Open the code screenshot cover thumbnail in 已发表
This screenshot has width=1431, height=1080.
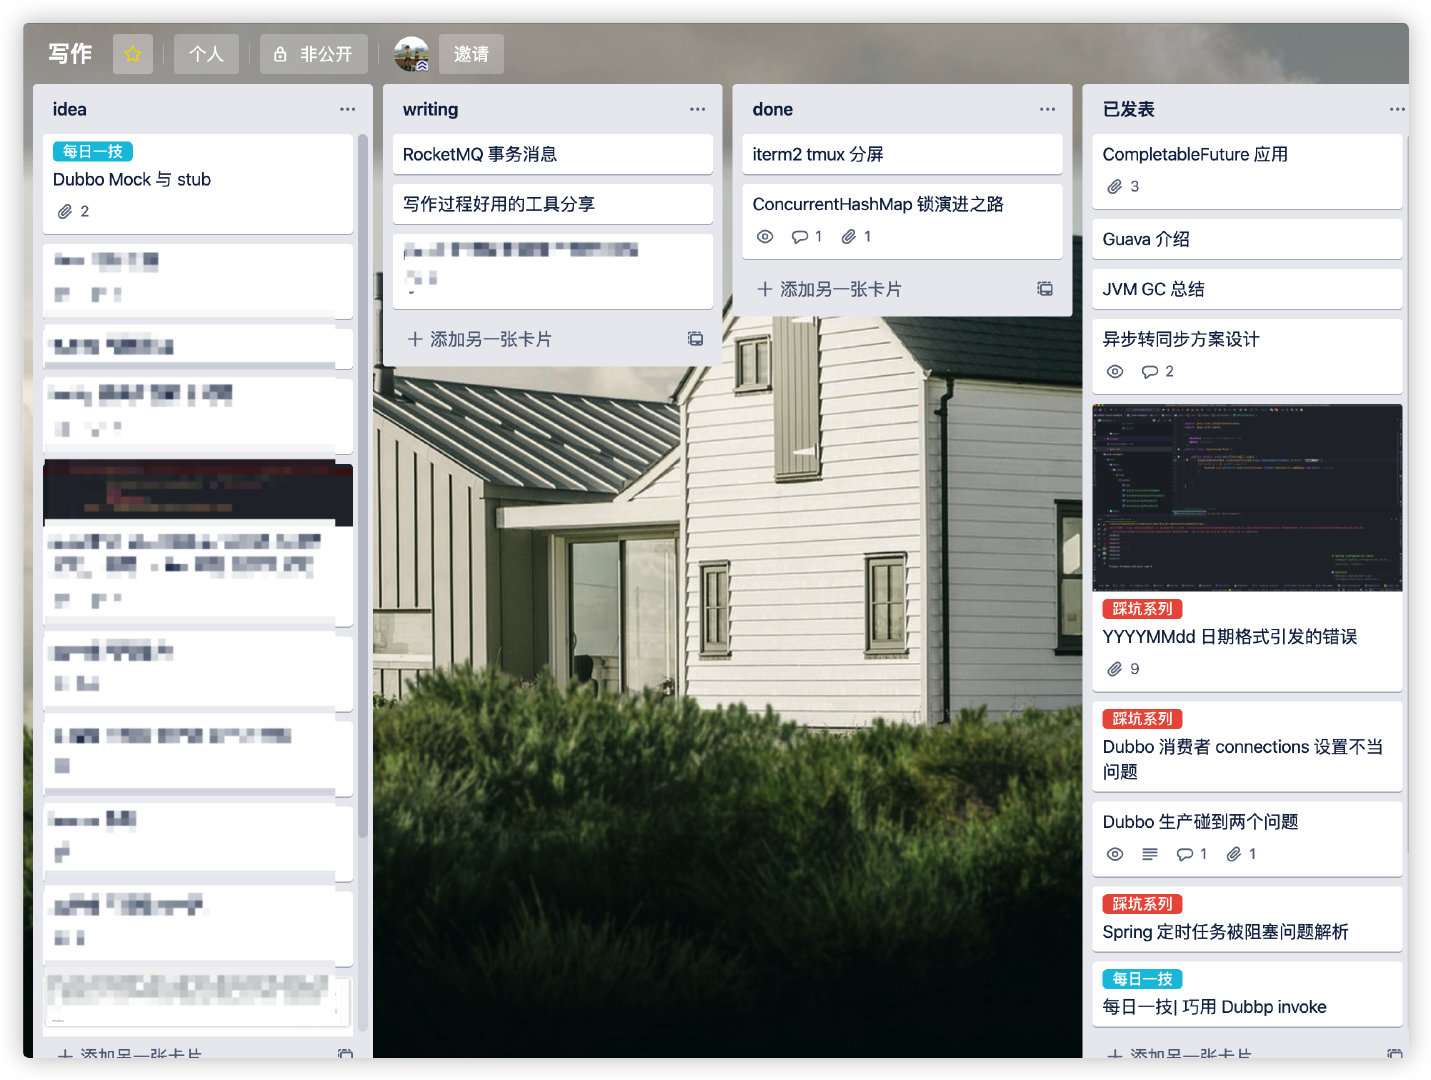point(1248,498)
